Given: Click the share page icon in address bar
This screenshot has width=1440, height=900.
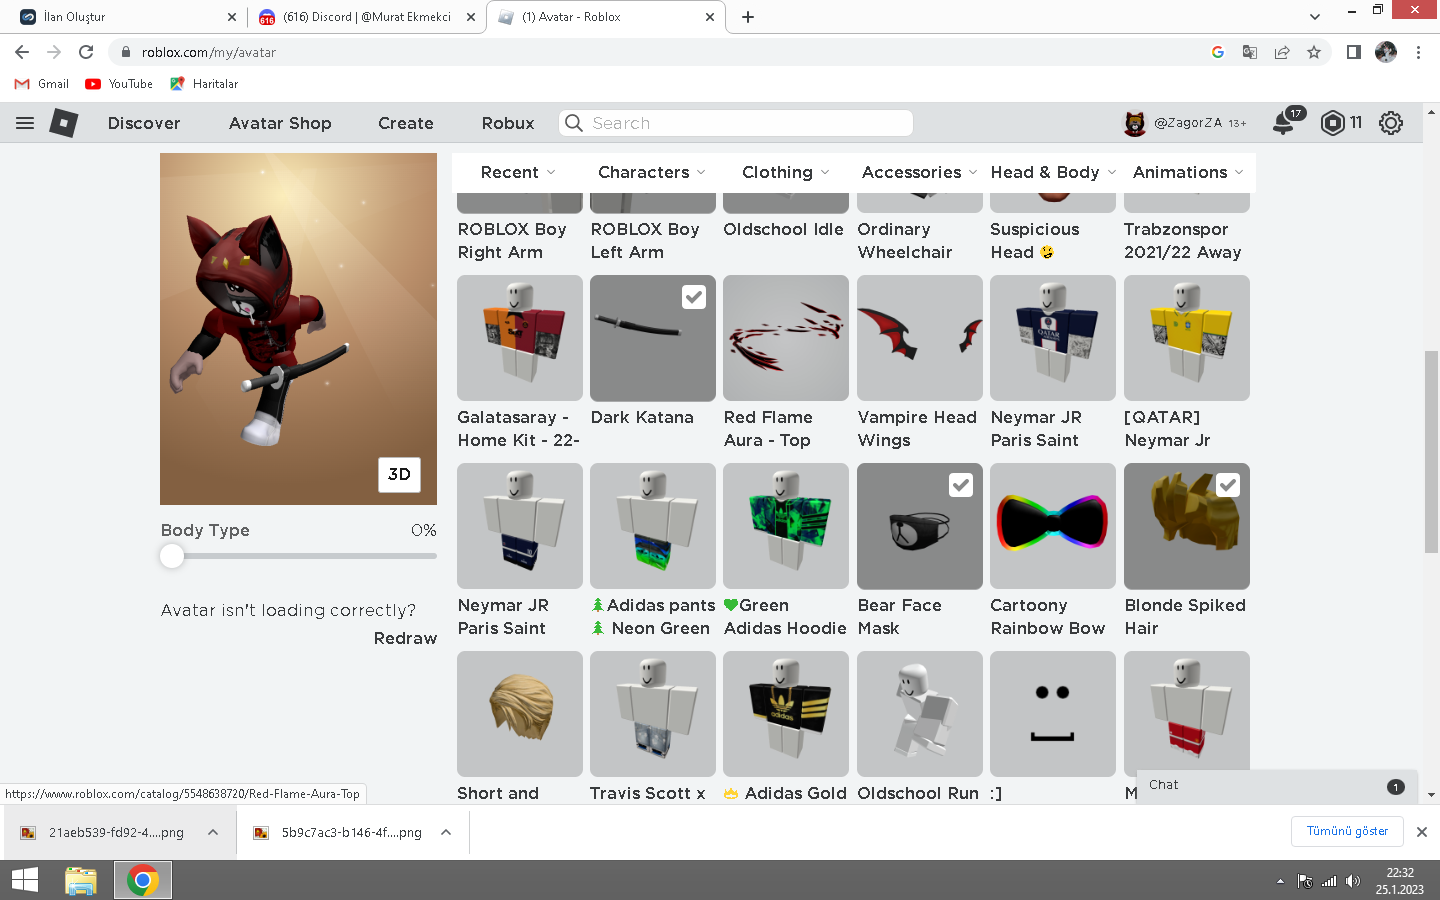Looking at the screenshot, I should coord(1282,52).
